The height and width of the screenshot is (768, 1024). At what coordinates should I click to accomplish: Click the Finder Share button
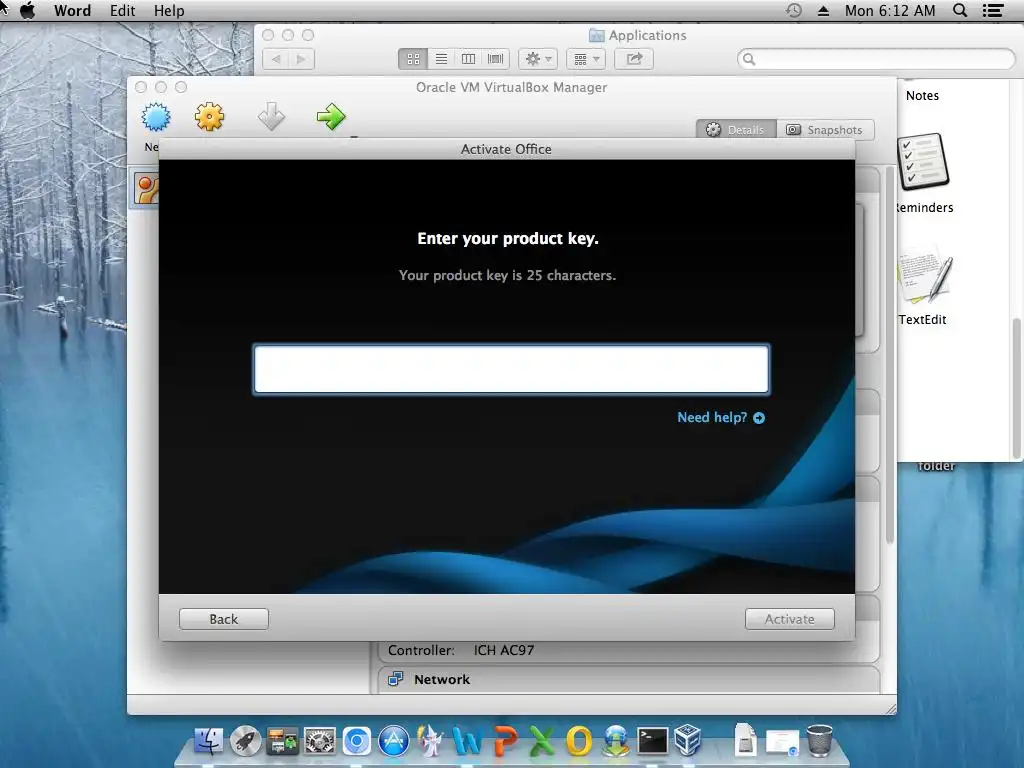634,59
